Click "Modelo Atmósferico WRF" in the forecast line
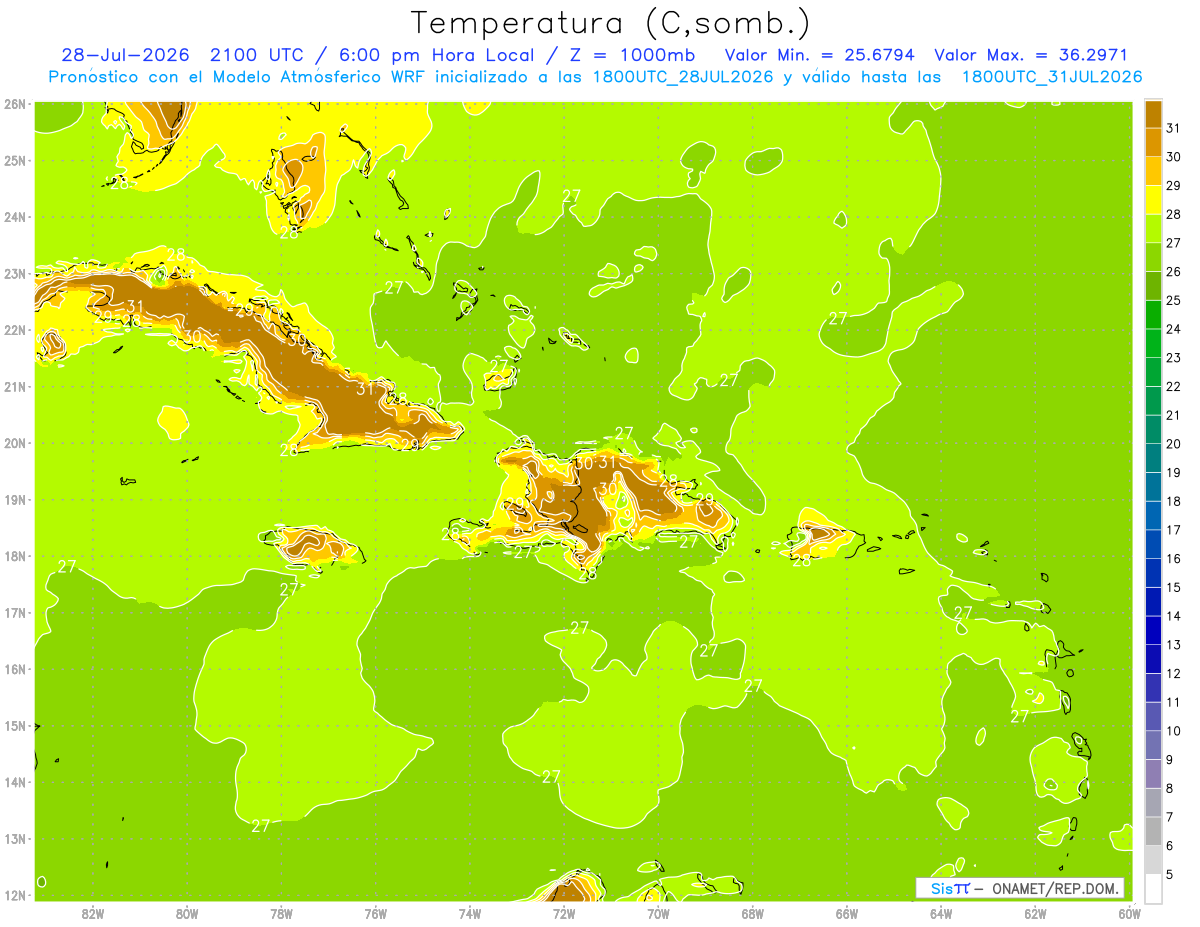 point(318,77)
